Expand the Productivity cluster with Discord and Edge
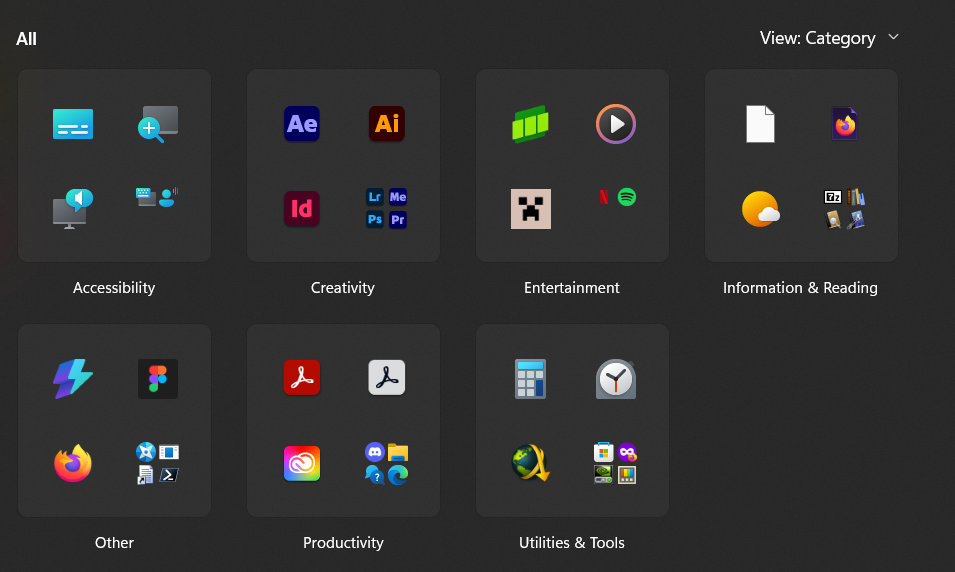Screen dimensions: 955x572 point(387,464)
